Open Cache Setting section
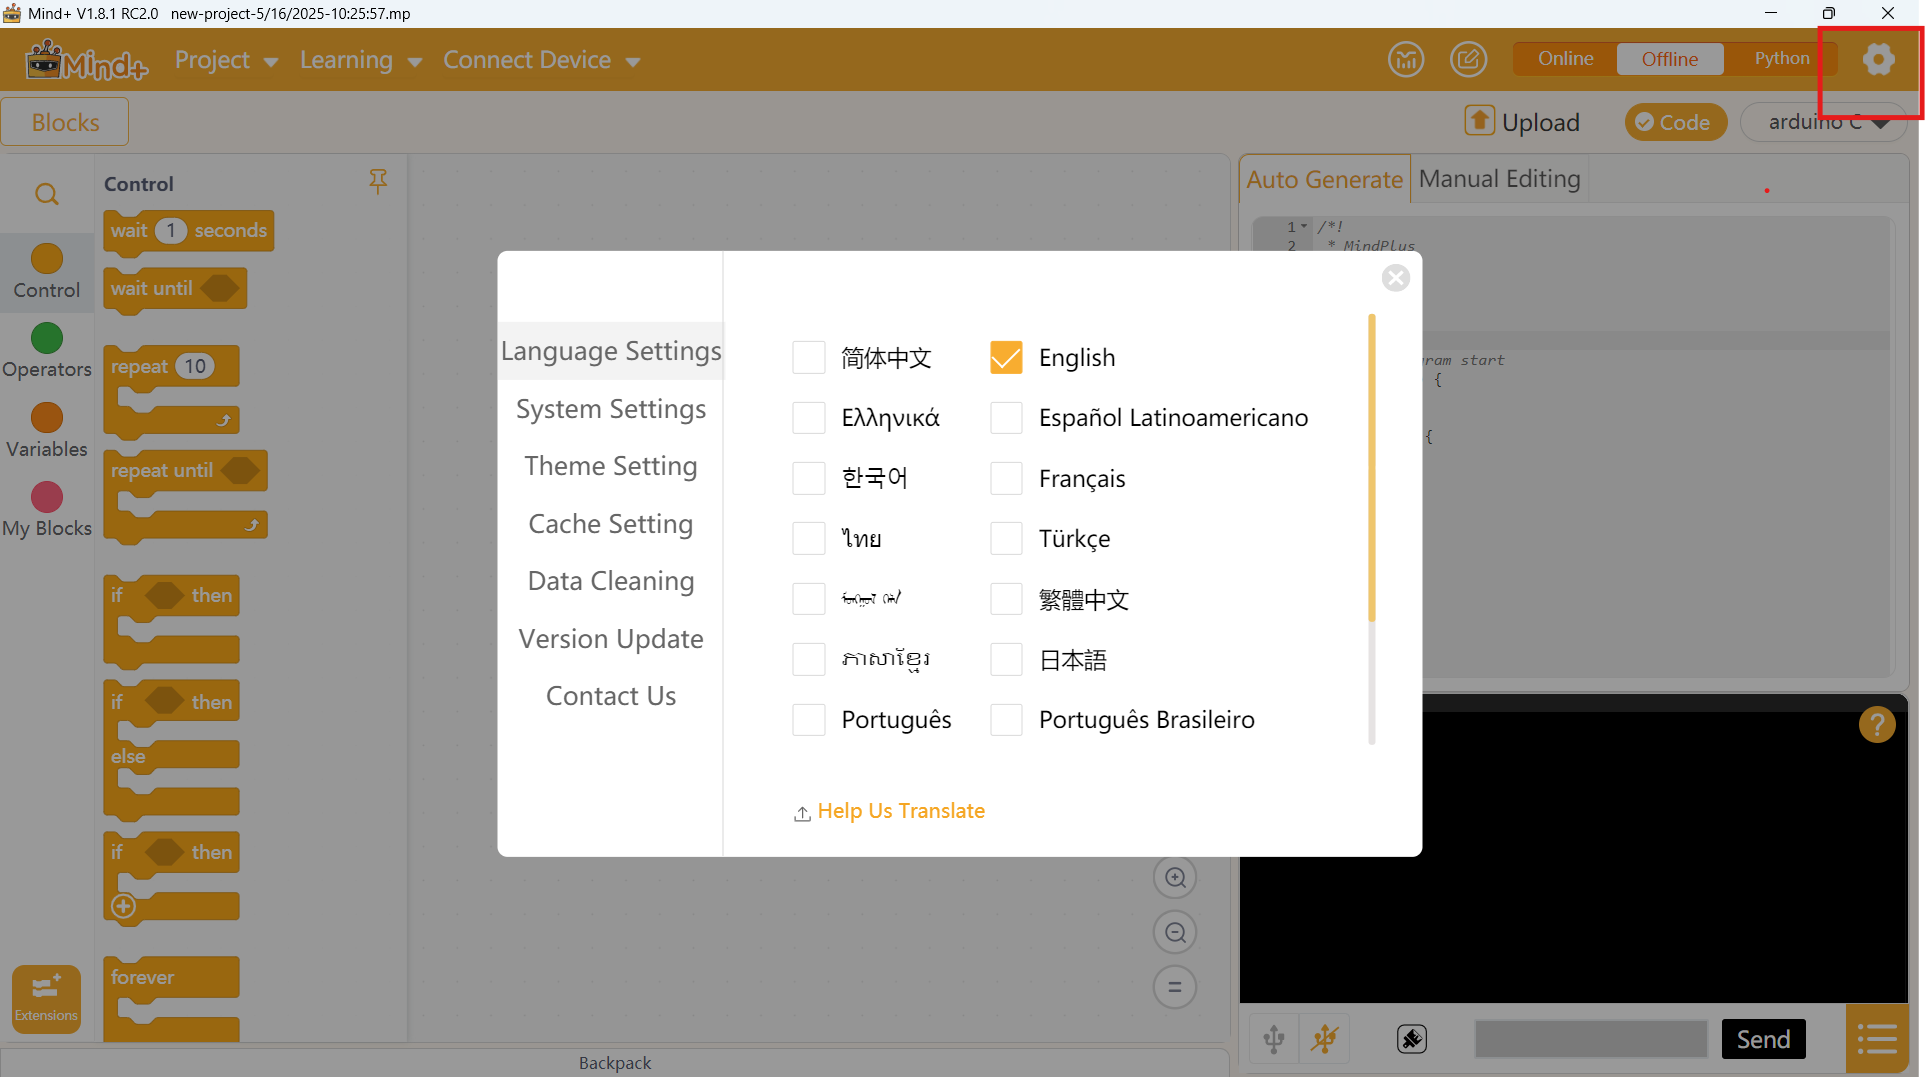The height and width of the screenshot is (1077, 1925). pos(611,524)
